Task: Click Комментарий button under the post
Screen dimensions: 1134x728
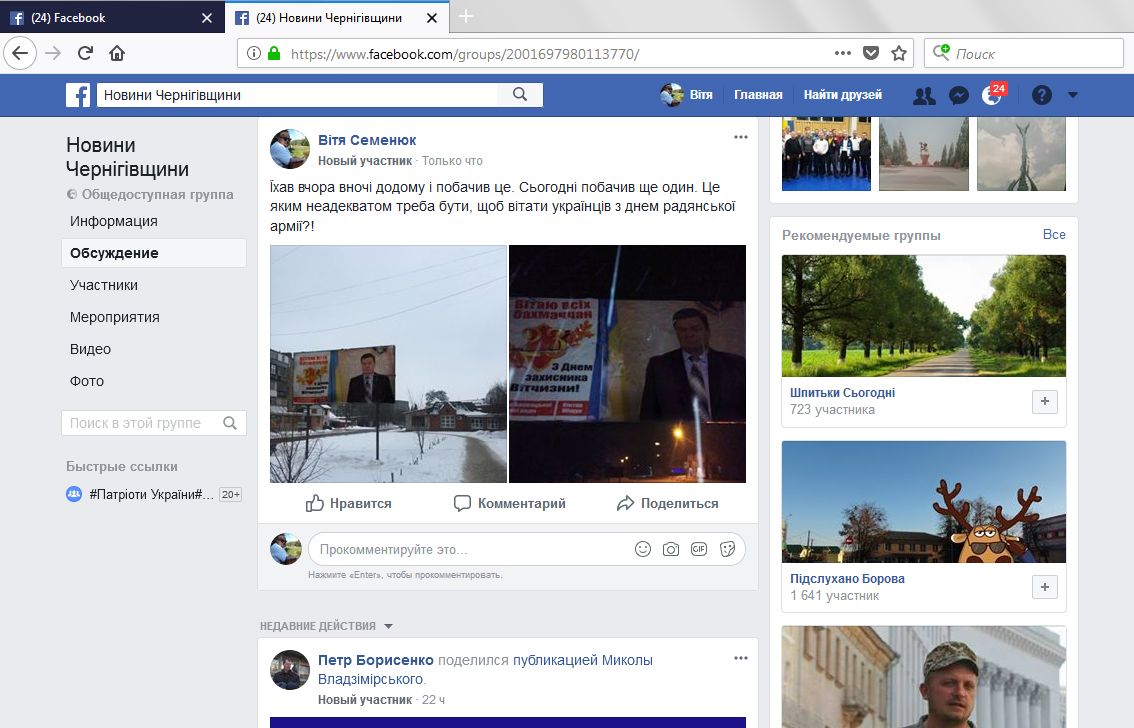Action: [x=510, y=503]
